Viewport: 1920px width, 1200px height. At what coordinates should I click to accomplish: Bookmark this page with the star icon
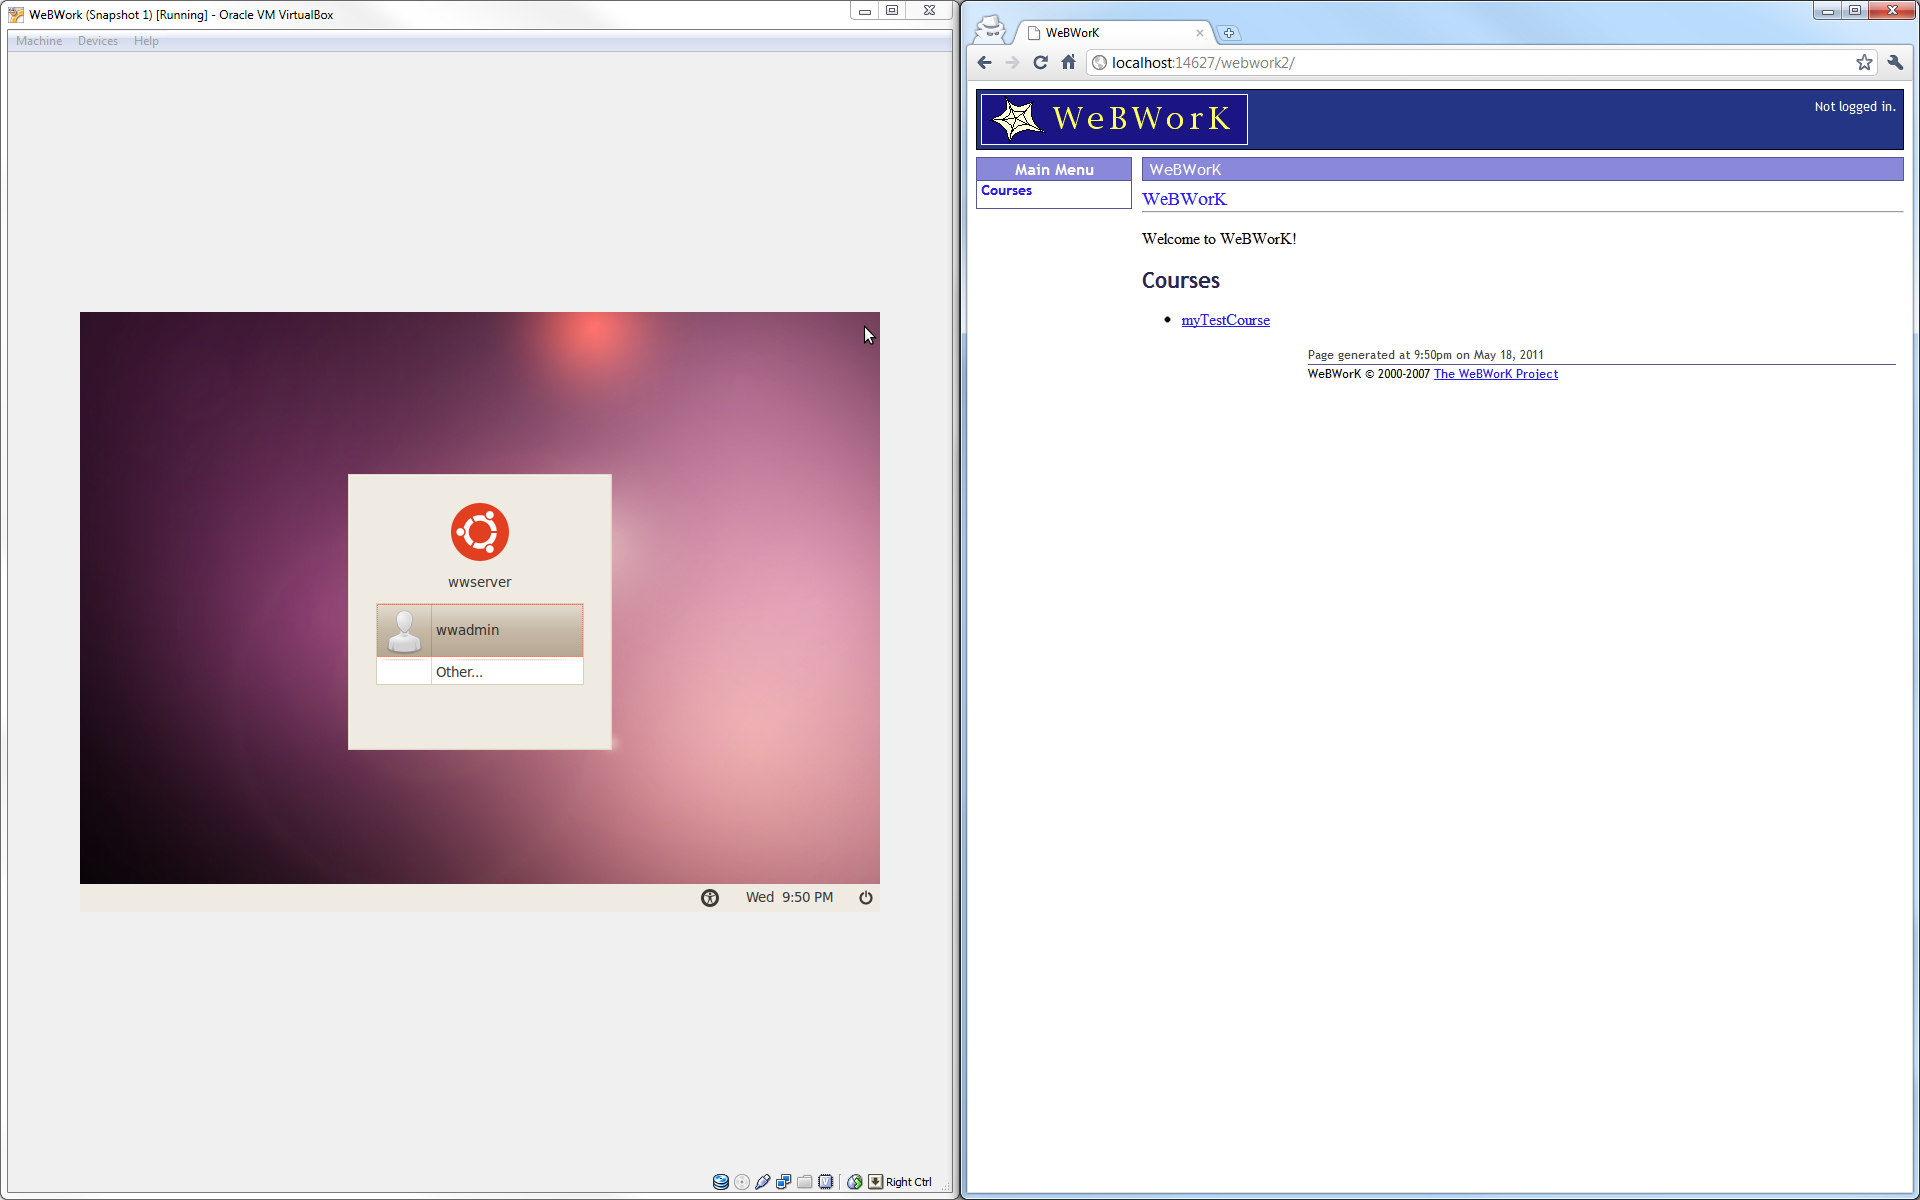point(1864,63)
